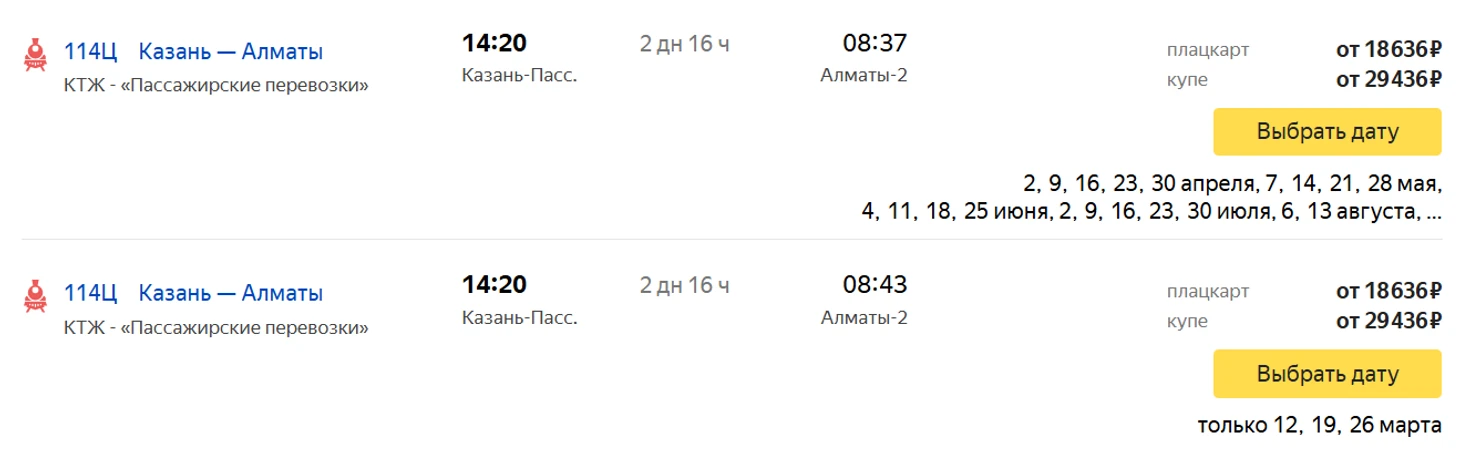Open Казань — Алматы route link arriving 08:43
Image resolution: width=1460 pixels, height=473 pixels.
230,294
